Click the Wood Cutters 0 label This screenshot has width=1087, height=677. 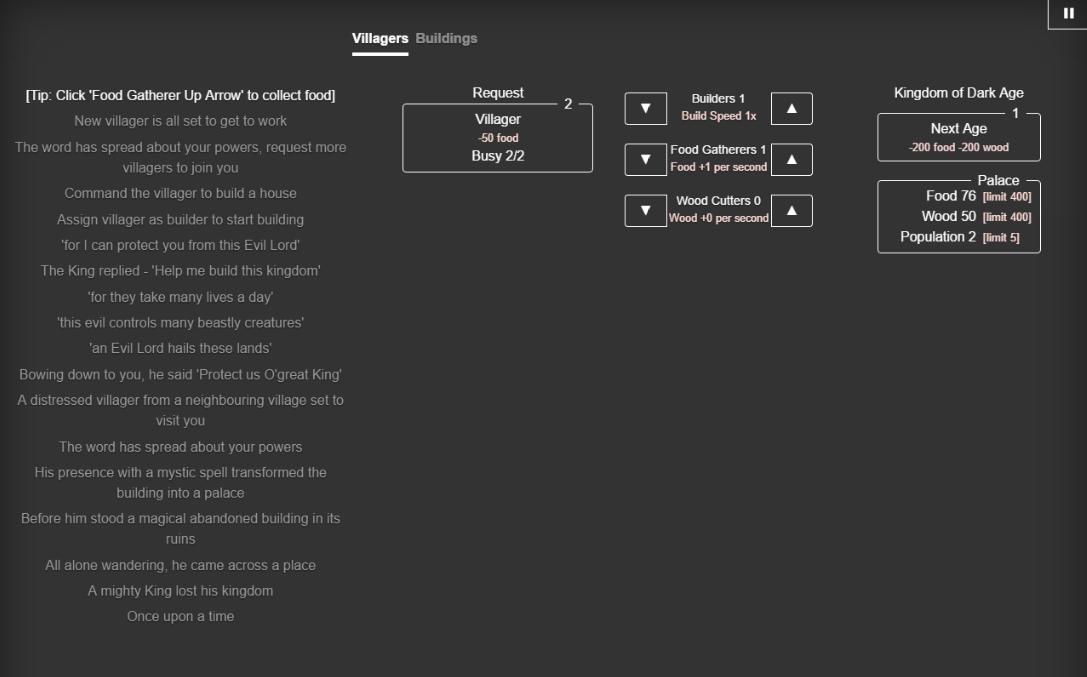pos(718,201)
